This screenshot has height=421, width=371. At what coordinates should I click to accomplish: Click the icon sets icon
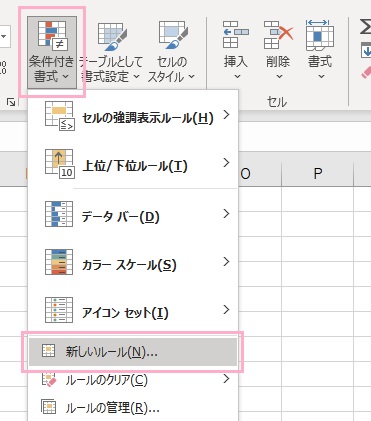[59, 310]
